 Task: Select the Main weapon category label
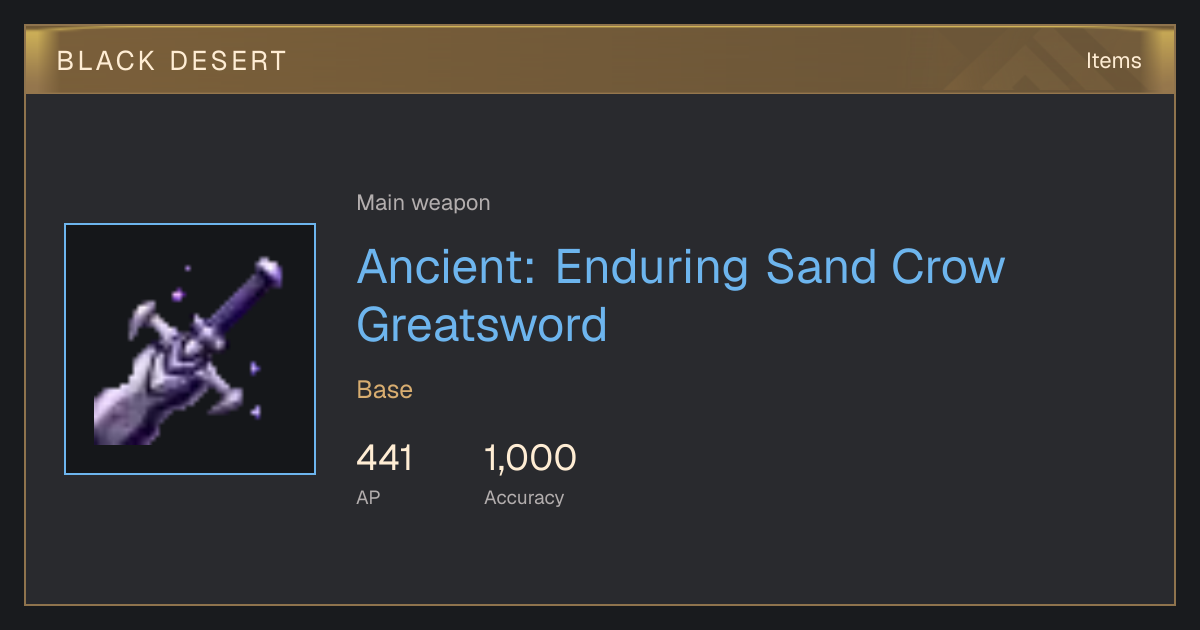click(x=423, y=203)
